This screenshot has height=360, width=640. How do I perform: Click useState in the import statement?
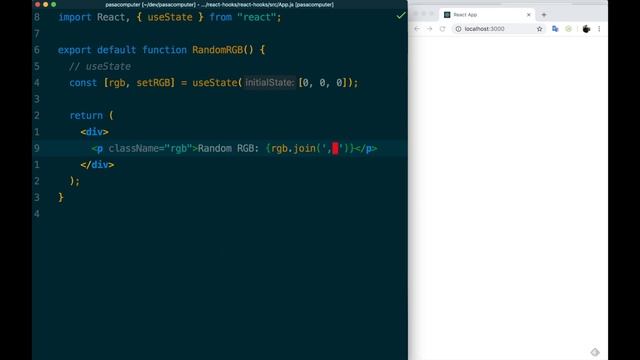click(170, 18)
